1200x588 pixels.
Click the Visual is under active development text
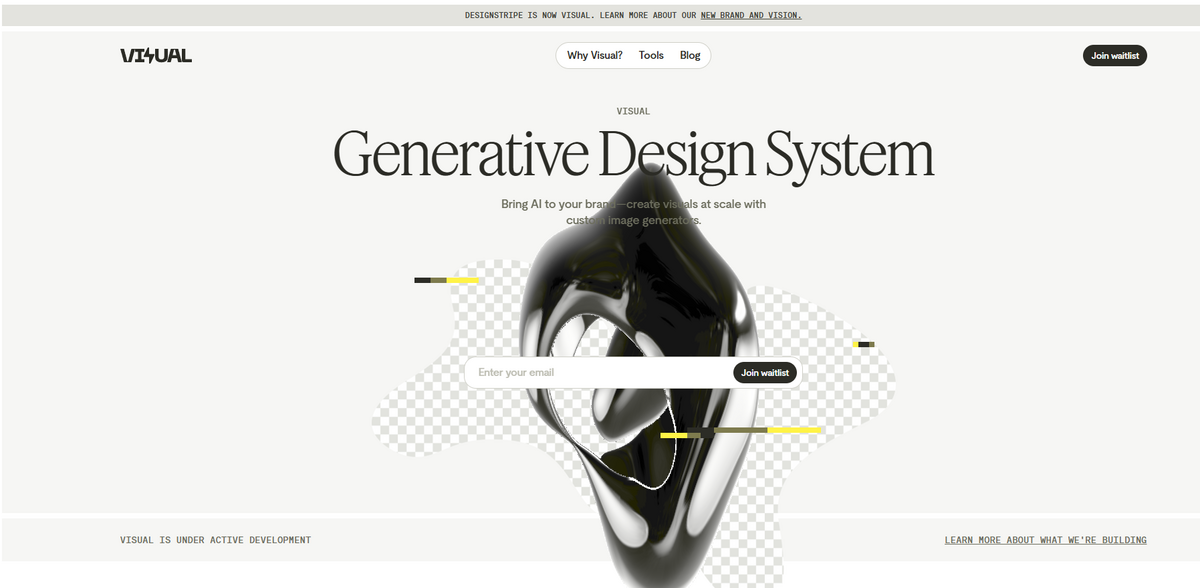pyautogui.click(x=215, y=540)
